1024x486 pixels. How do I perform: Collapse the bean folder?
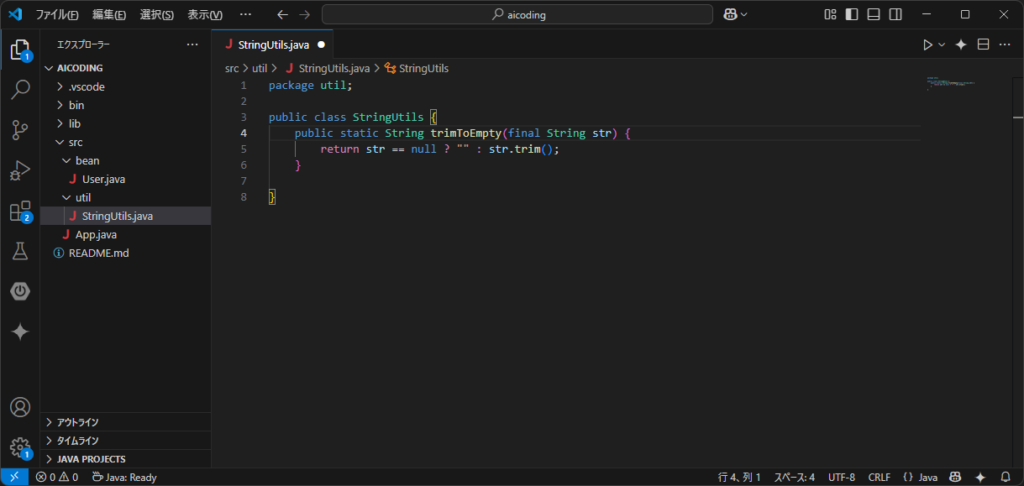point(125,161)
